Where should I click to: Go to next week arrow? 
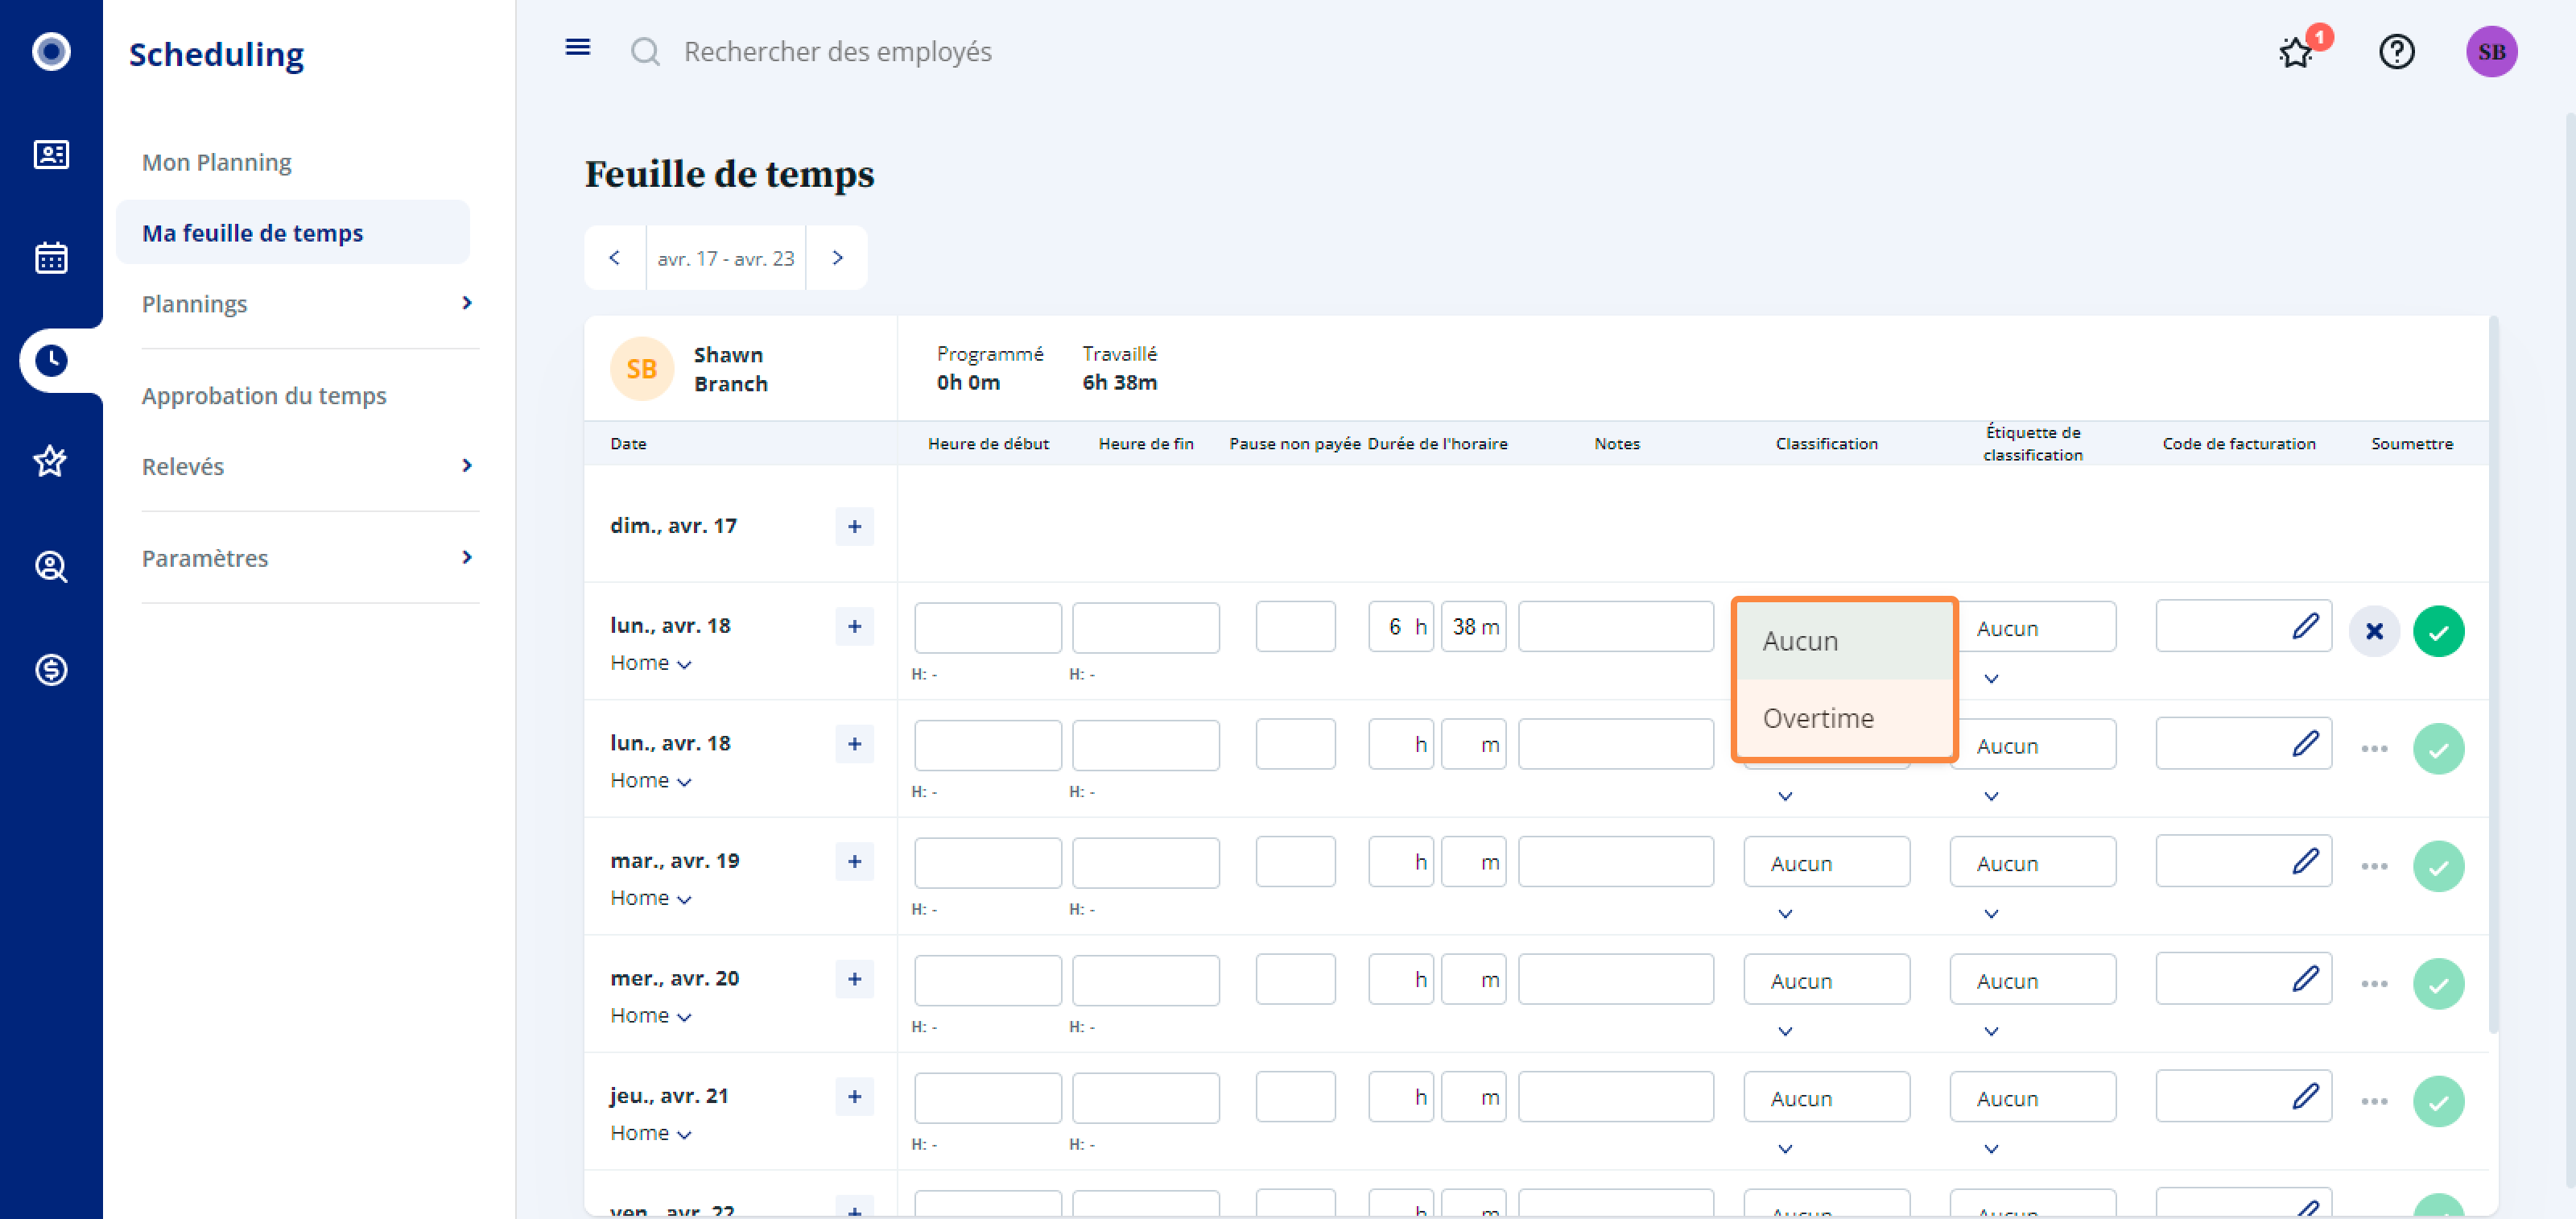click(837, 258)
